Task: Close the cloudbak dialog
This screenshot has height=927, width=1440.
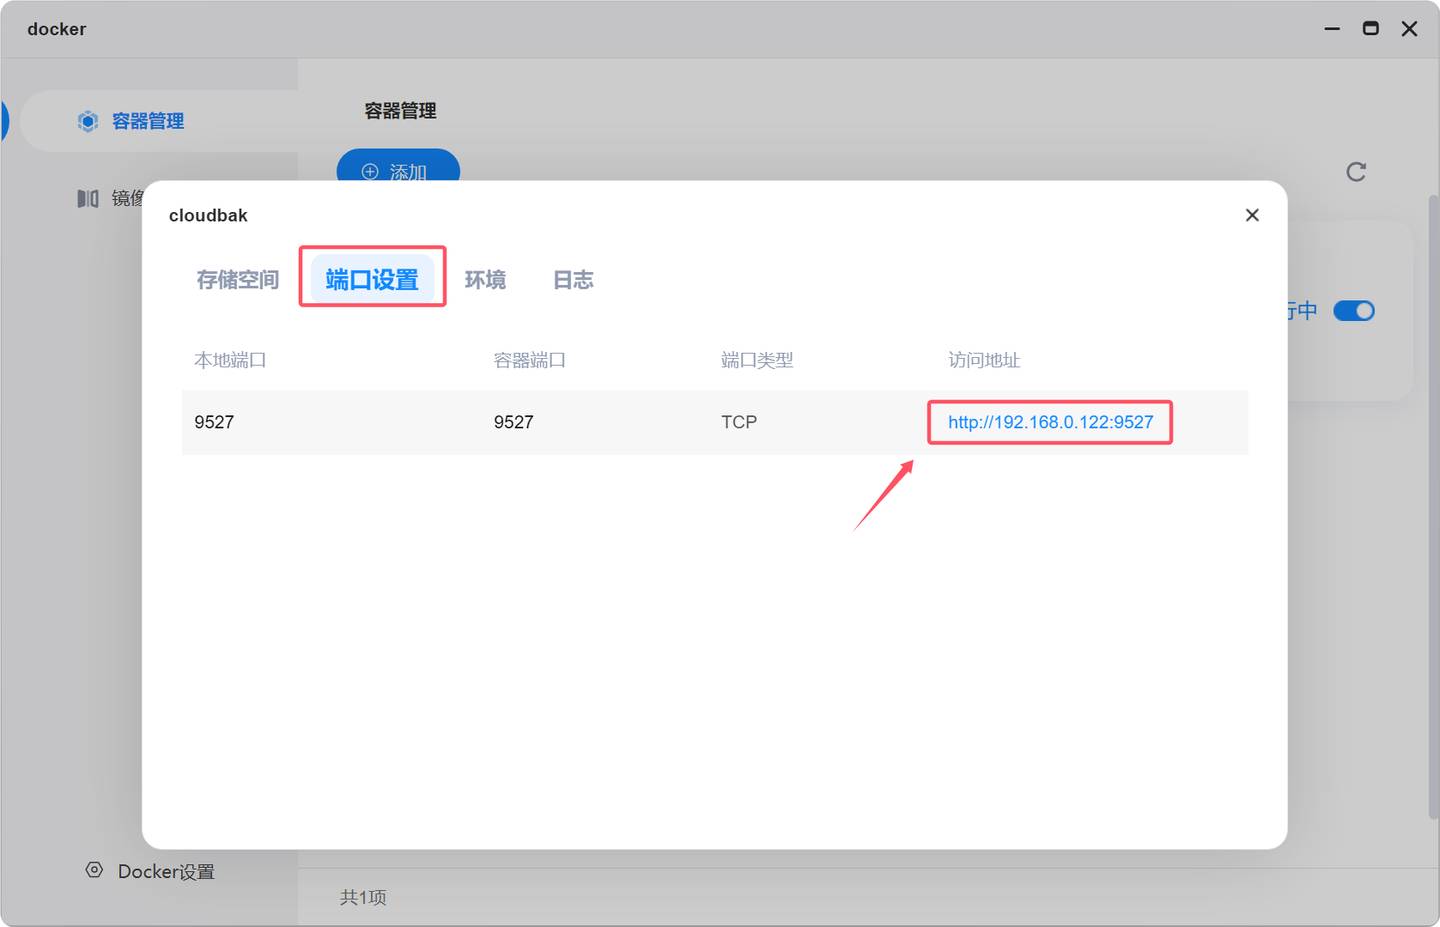Action: pos(1252,215)
